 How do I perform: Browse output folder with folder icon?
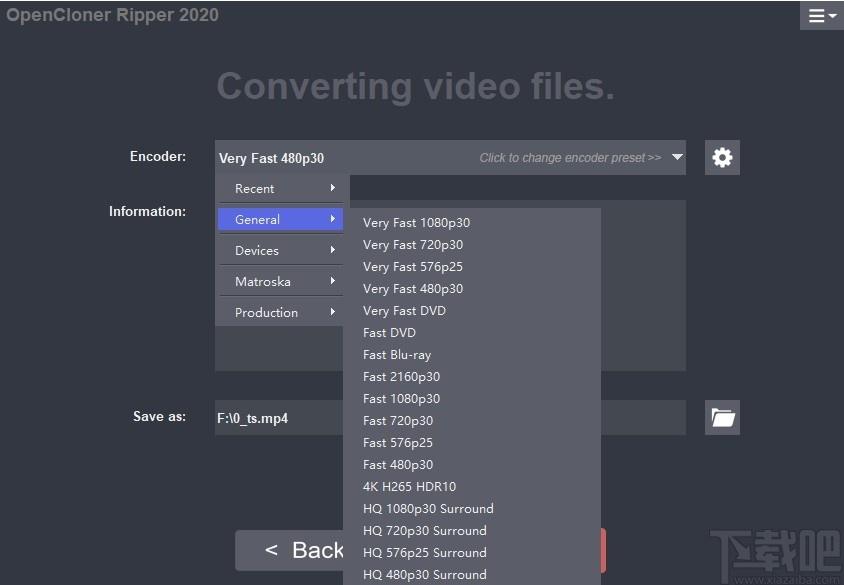click(722, 417)
